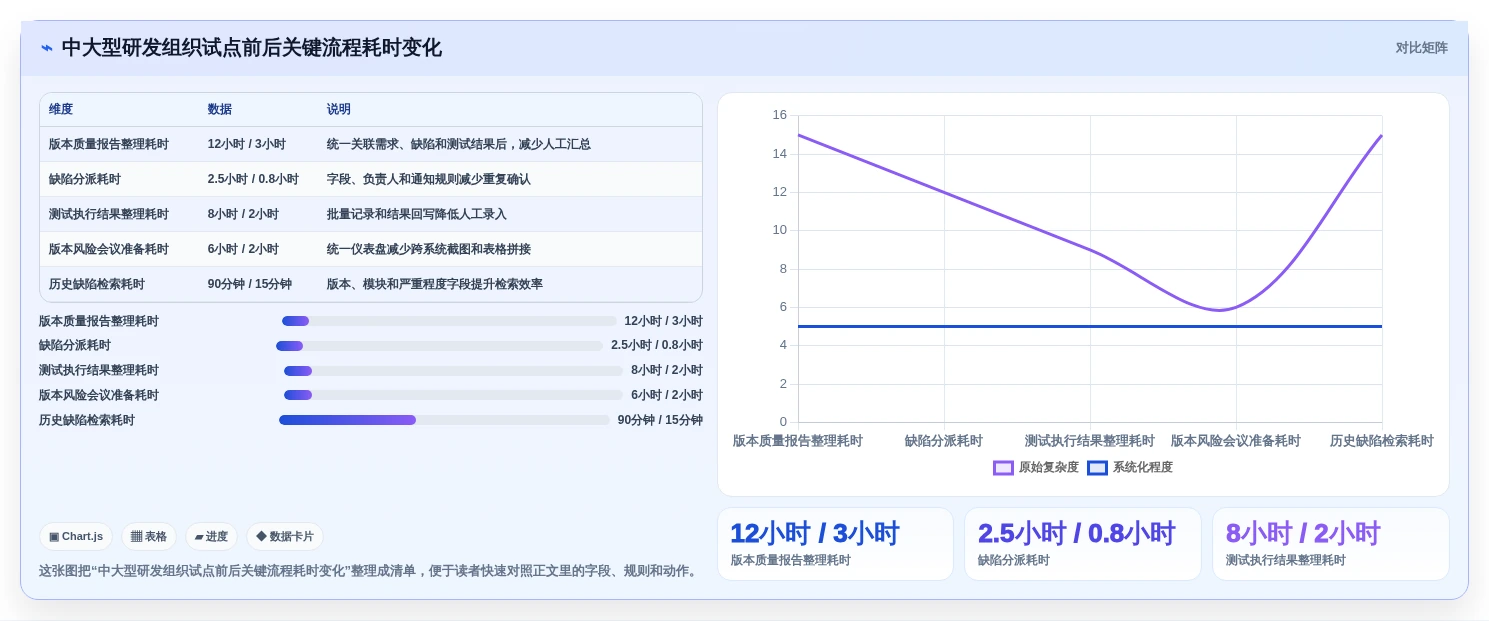Click the 对比矩阵 label at top right

pos(1421,48)
